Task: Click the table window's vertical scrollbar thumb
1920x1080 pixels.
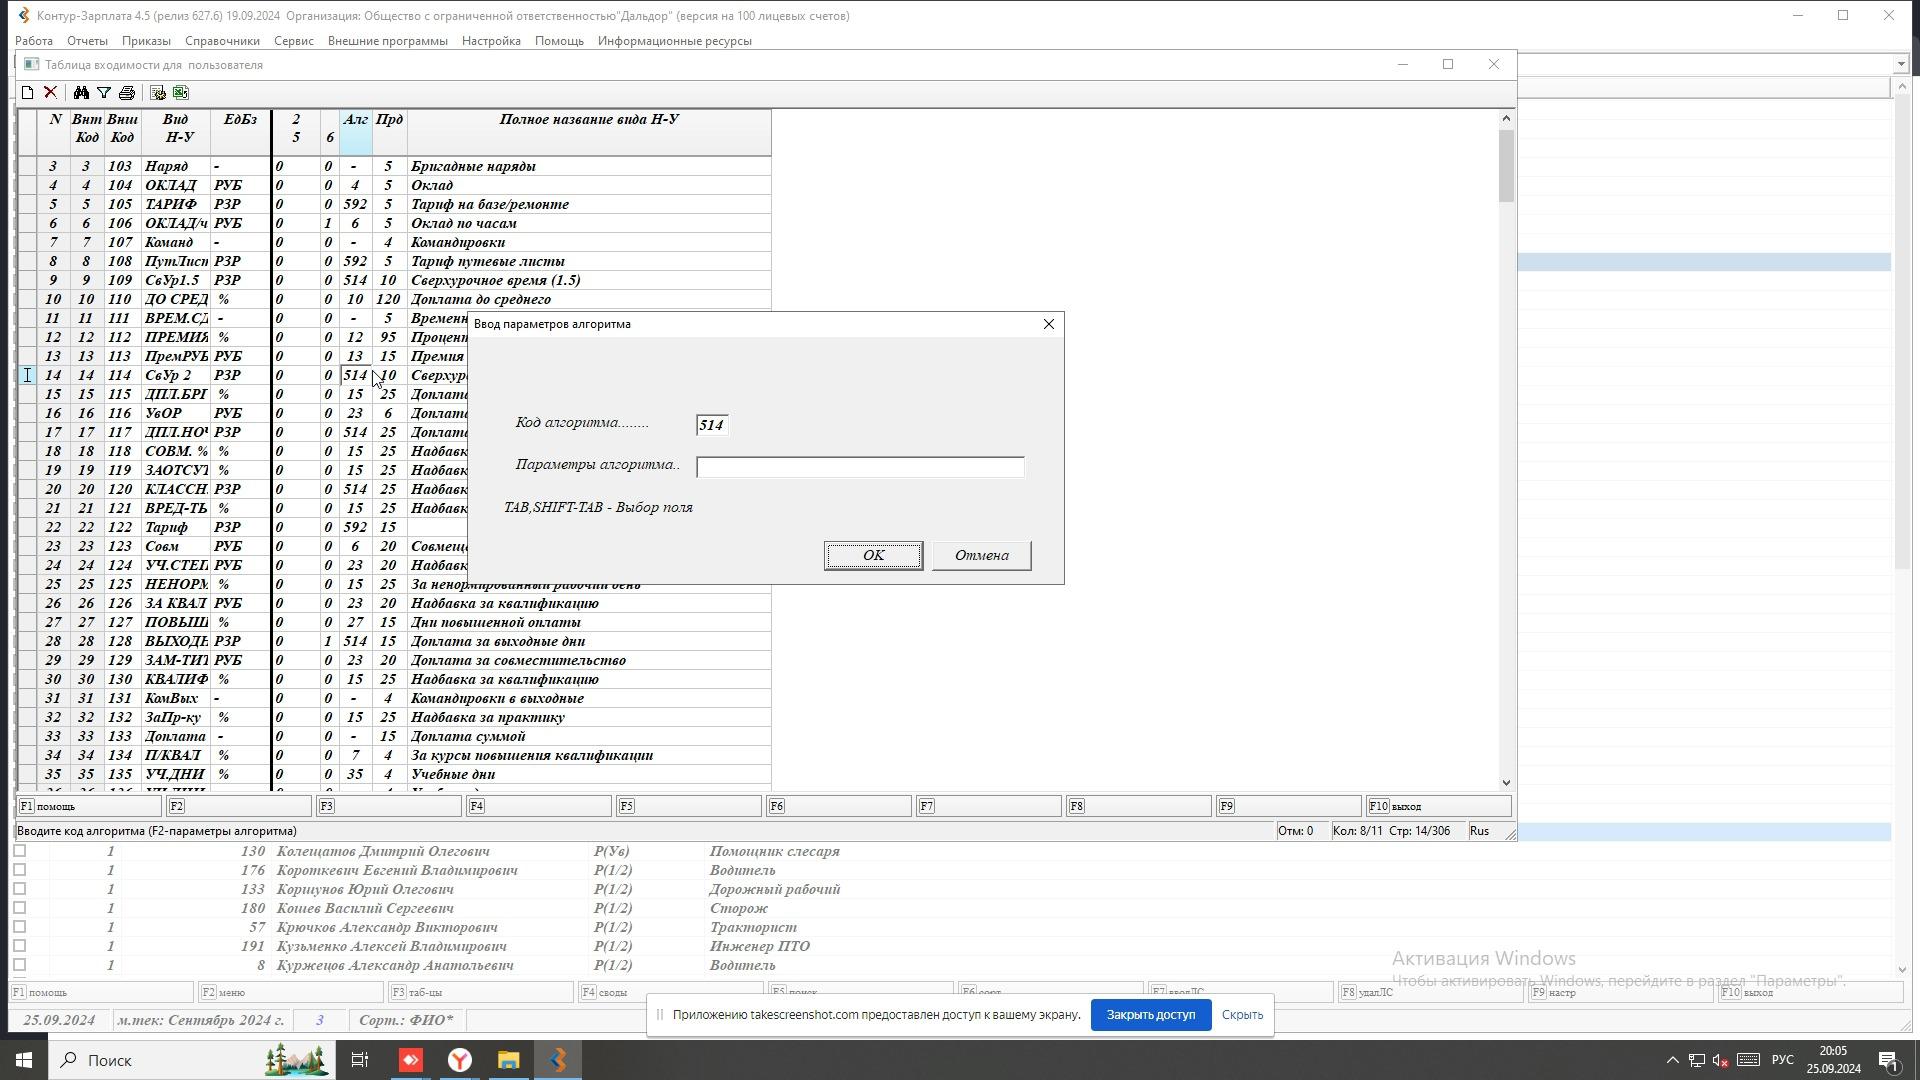Action: [1506, 166]
